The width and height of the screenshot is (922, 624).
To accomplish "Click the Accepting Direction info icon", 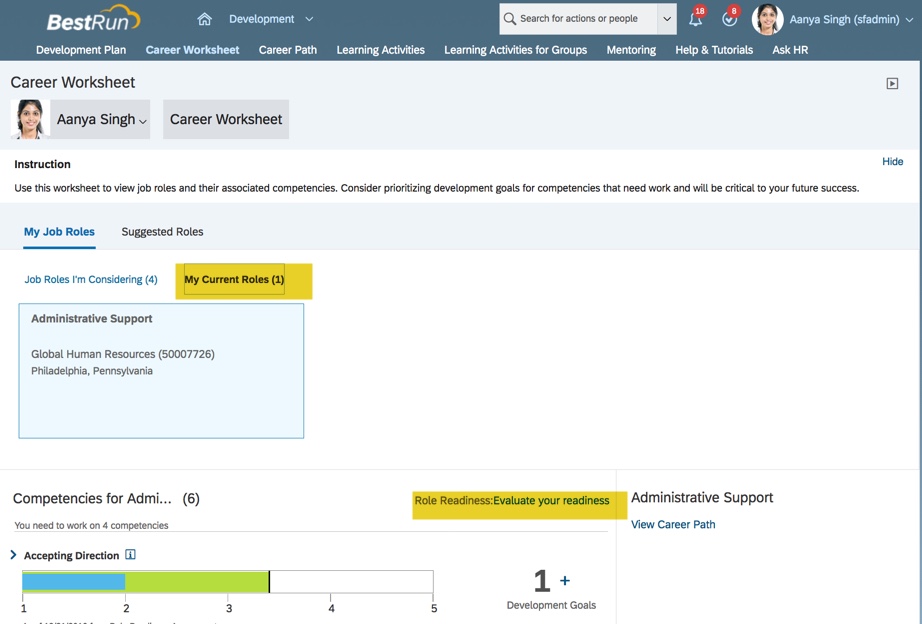I will point(130,555).
